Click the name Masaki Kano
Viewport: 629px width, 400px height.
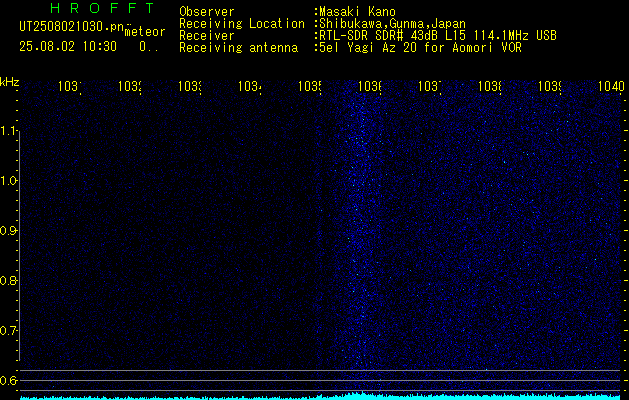358,11
